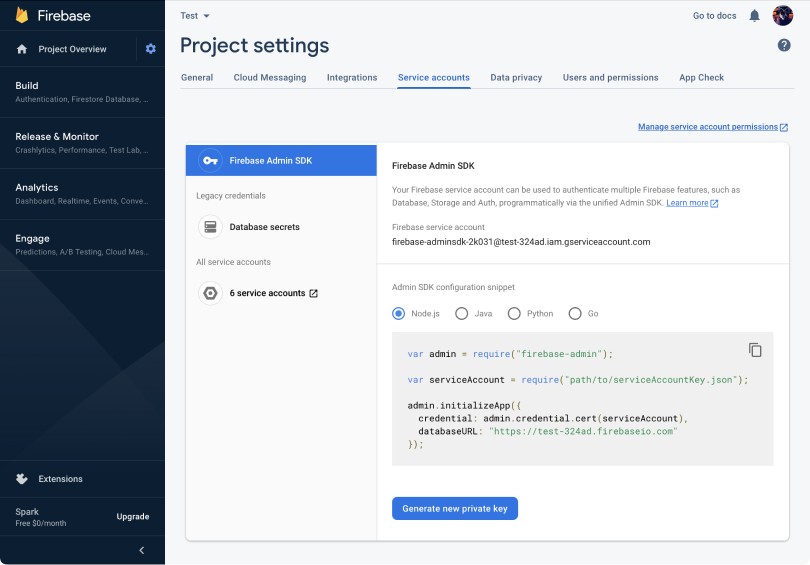This screenshot has height=565, width=810.
Task: Click the Project settings heading
Action: [254, 46]
